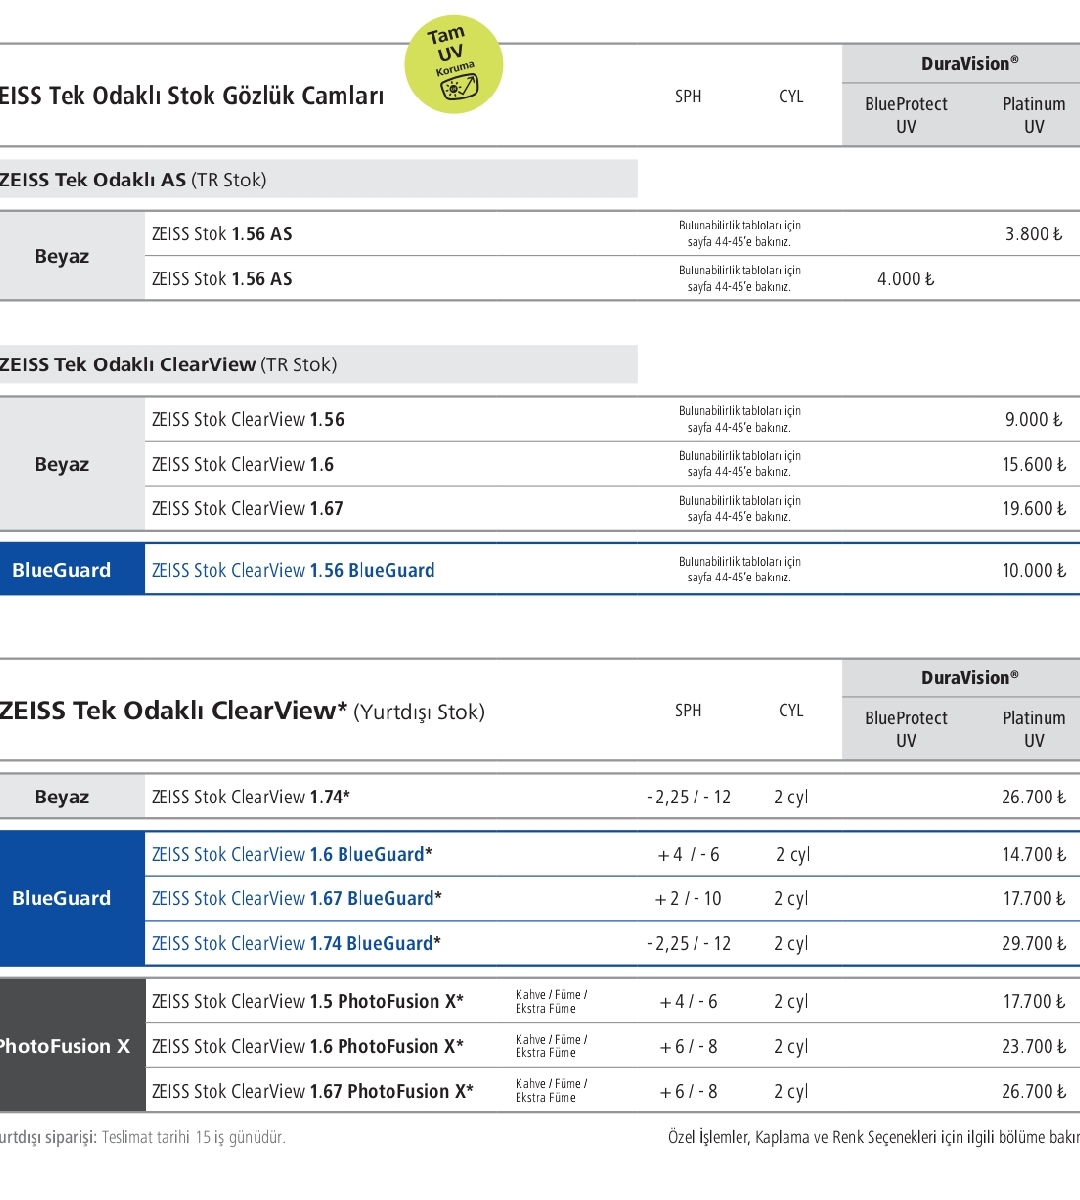
Task: Click the 10.000 ₺ BlueGuard price
Action: (1033, 571)
